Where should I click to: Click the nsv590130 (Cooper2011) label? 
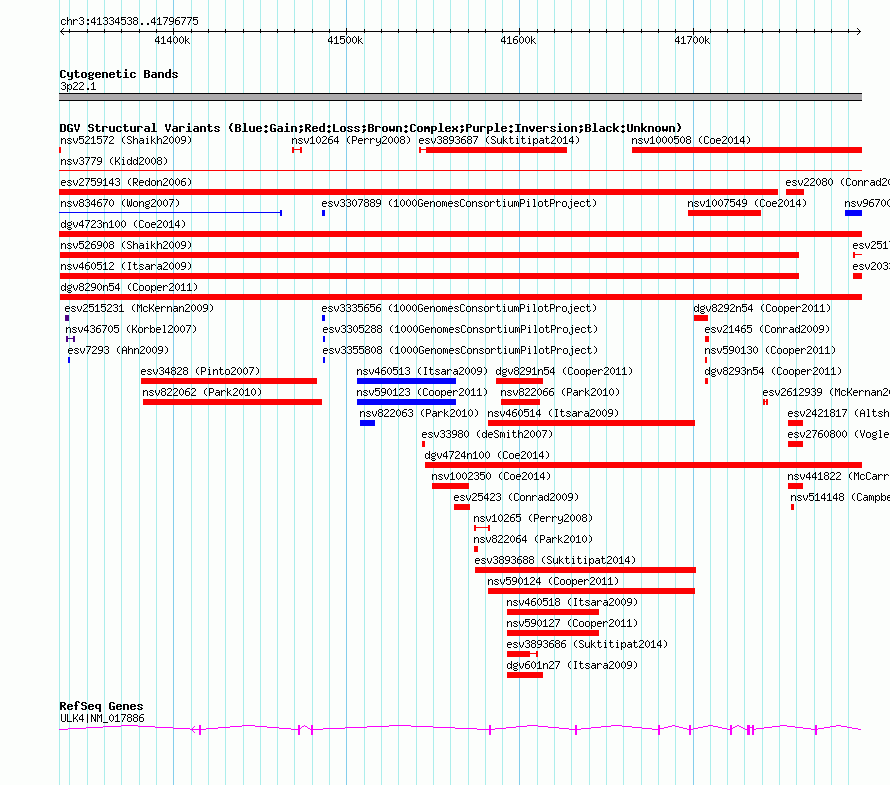tap(770, 350)
